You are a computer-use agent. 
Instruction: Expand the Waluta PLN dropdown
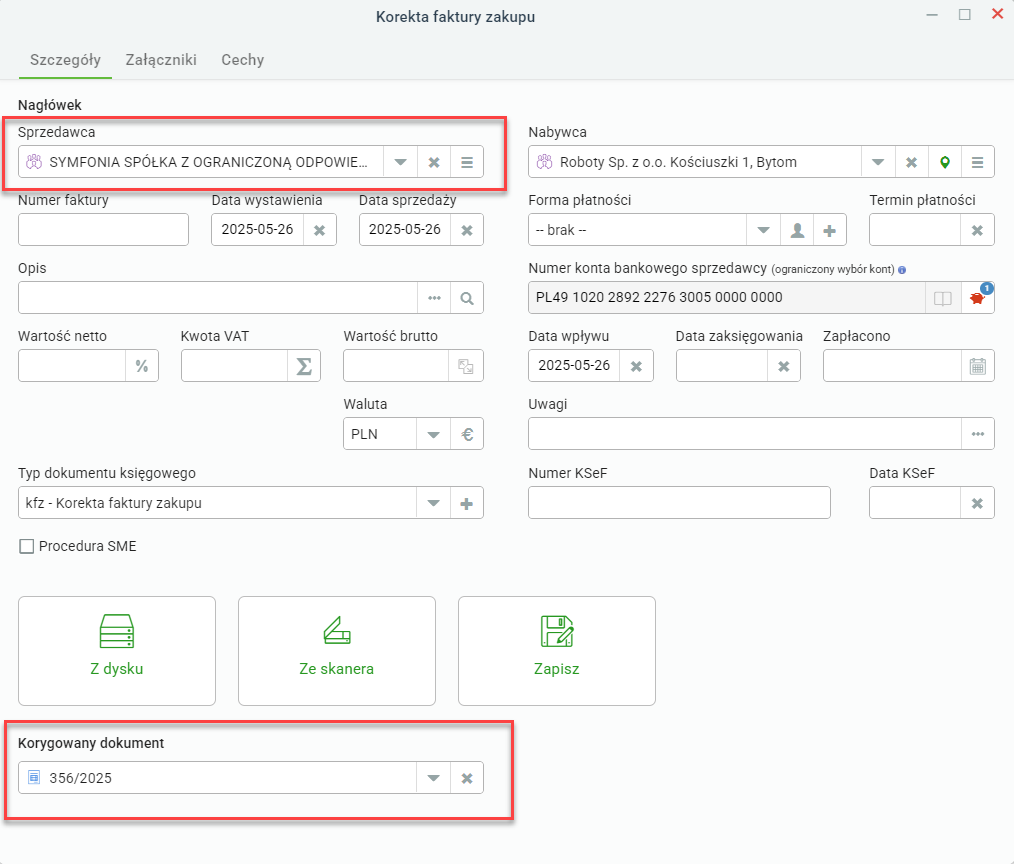433,434
